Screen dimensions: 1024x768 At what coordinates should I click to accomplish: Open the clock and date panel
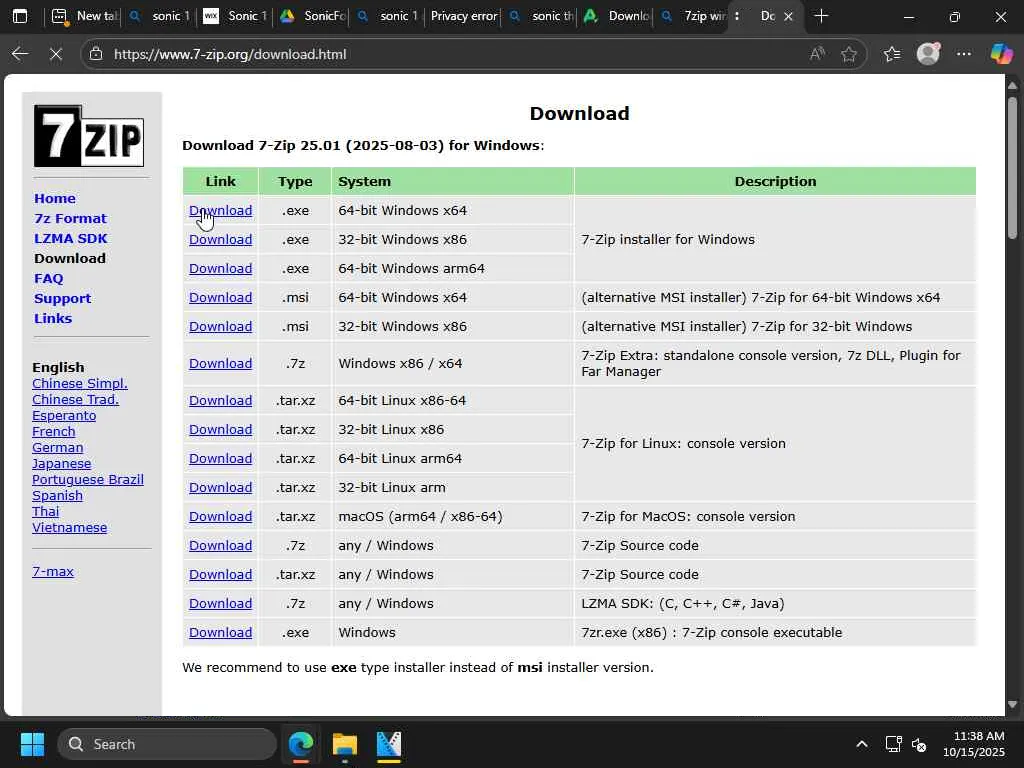tap(974, 744)
